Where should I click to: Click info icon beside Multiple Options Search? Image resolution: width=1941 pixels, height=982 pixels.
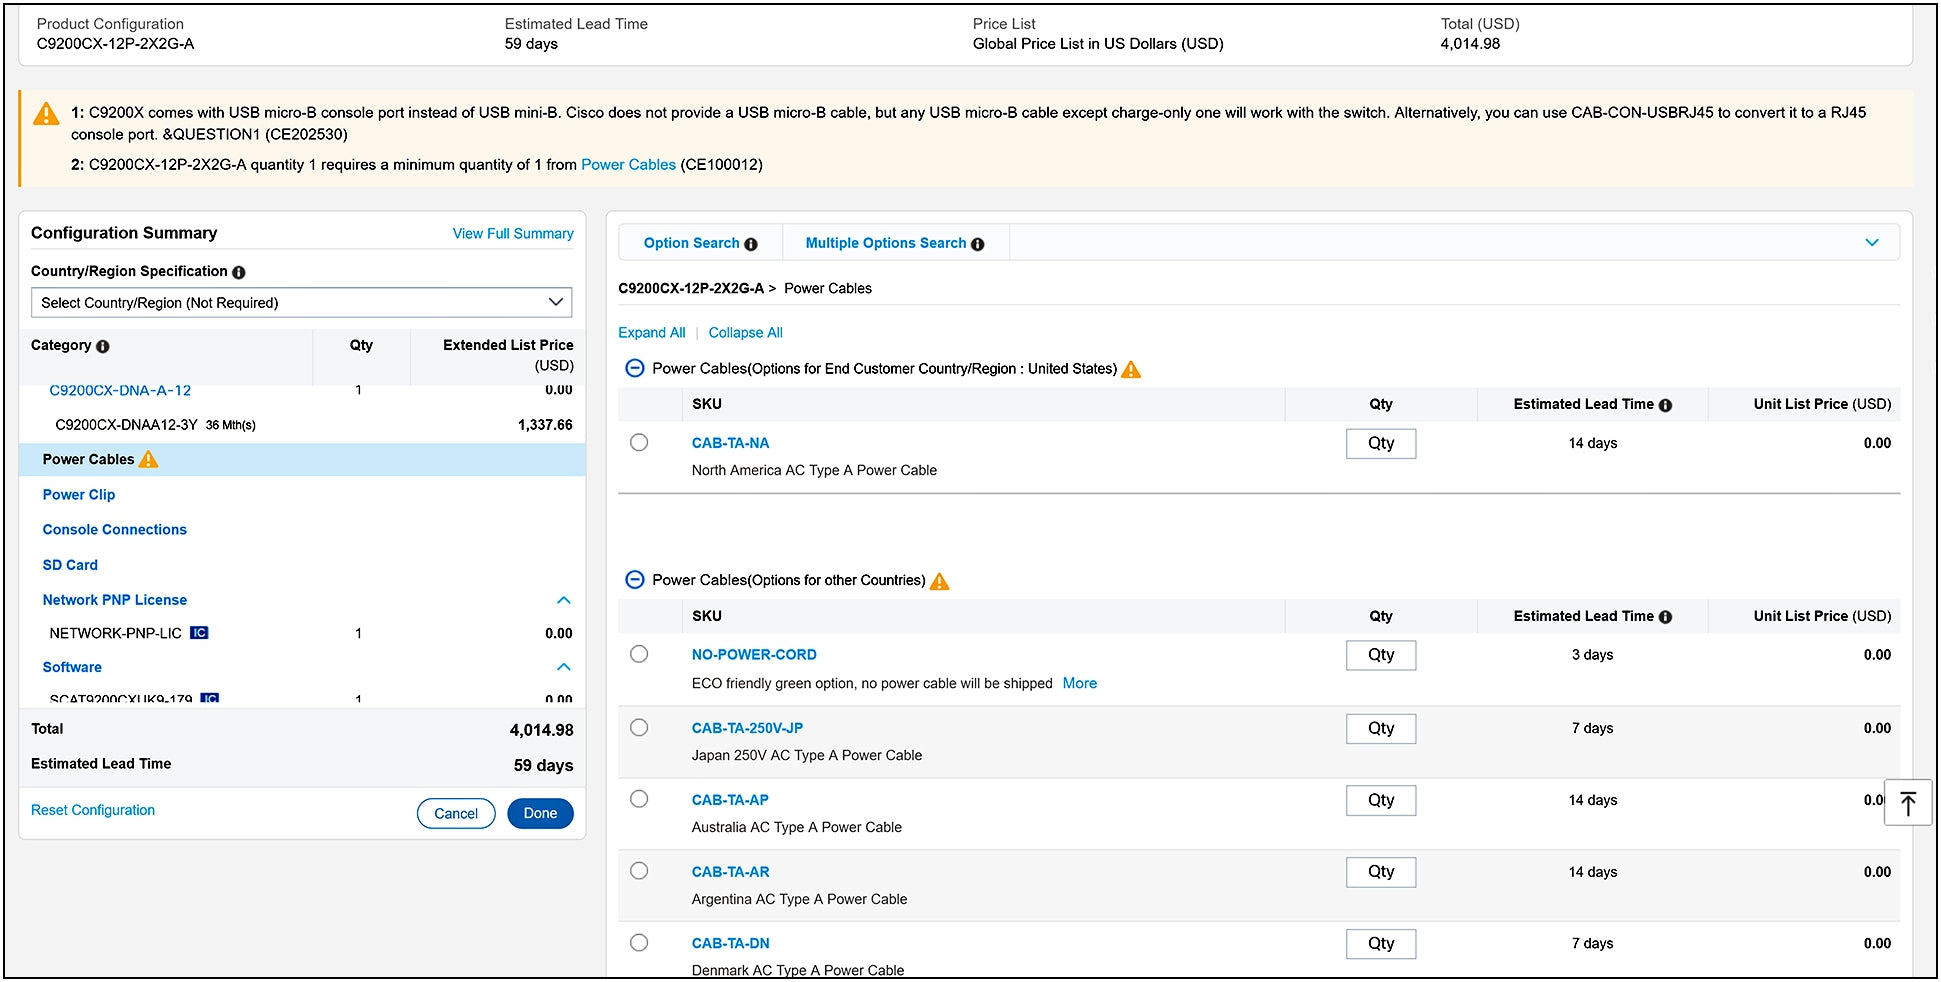click(977, 244)
